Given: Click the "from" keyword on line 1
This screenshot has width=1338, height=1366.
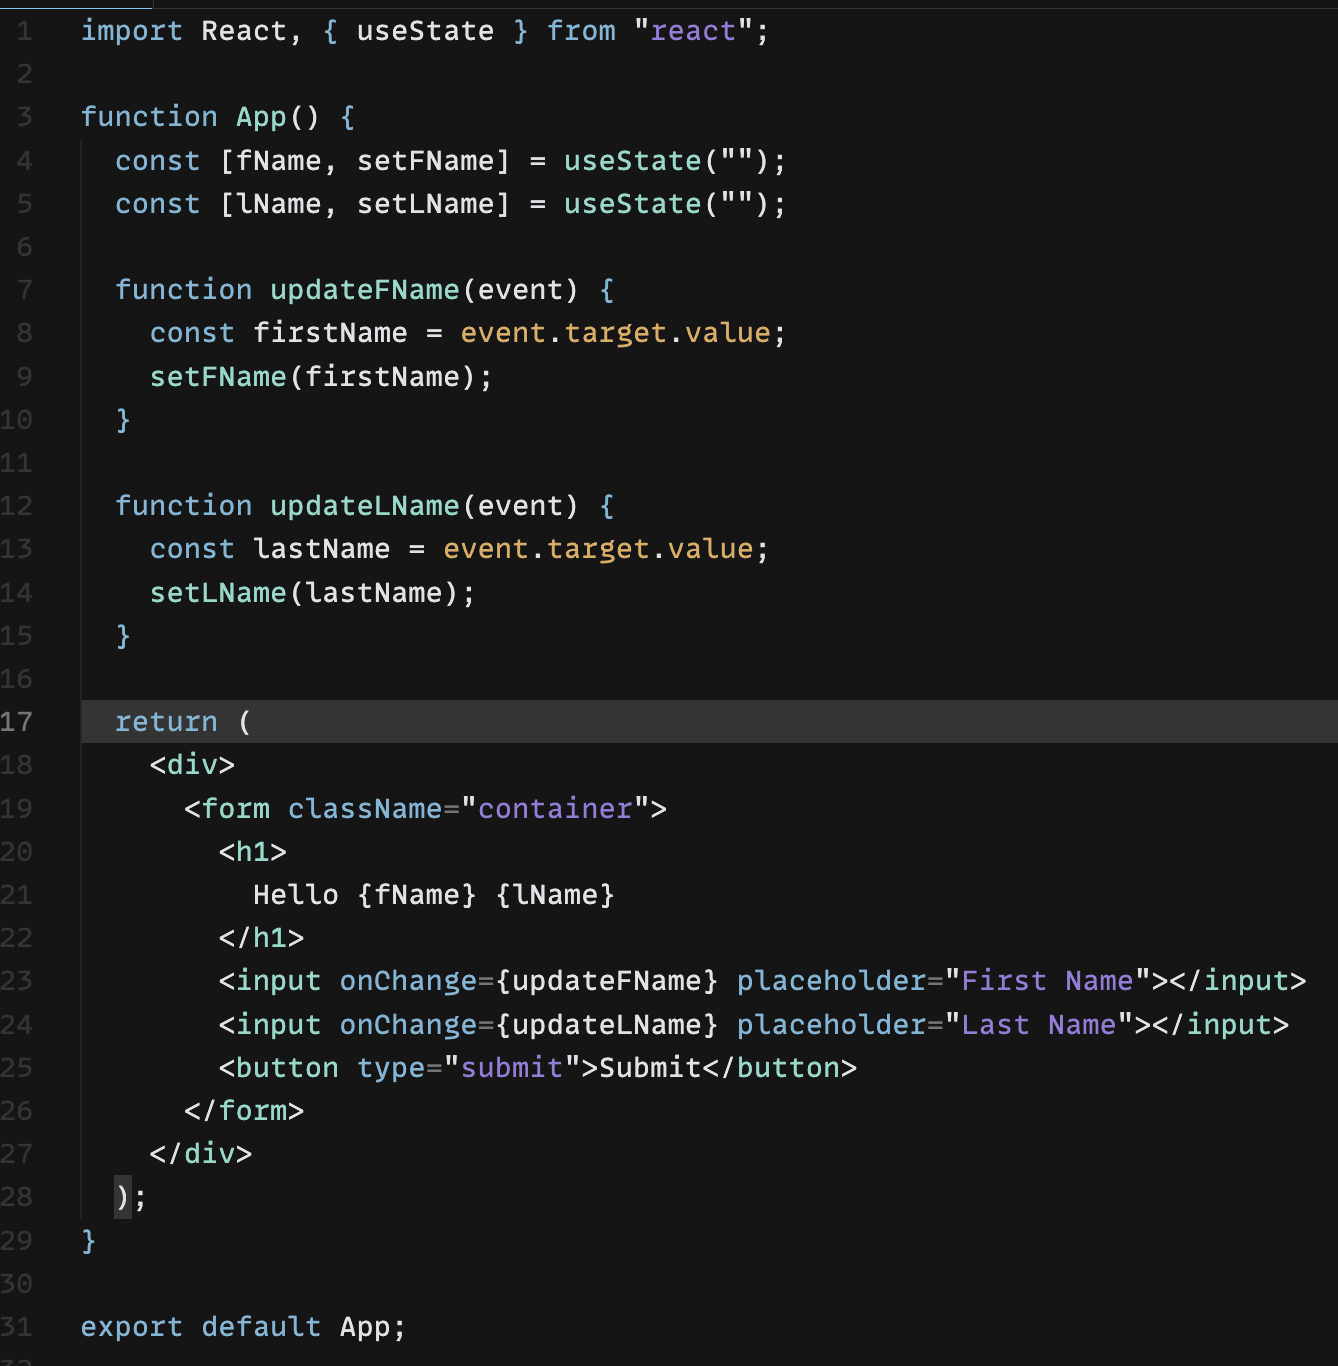Looking at the screenshot, I should point(582,31).
